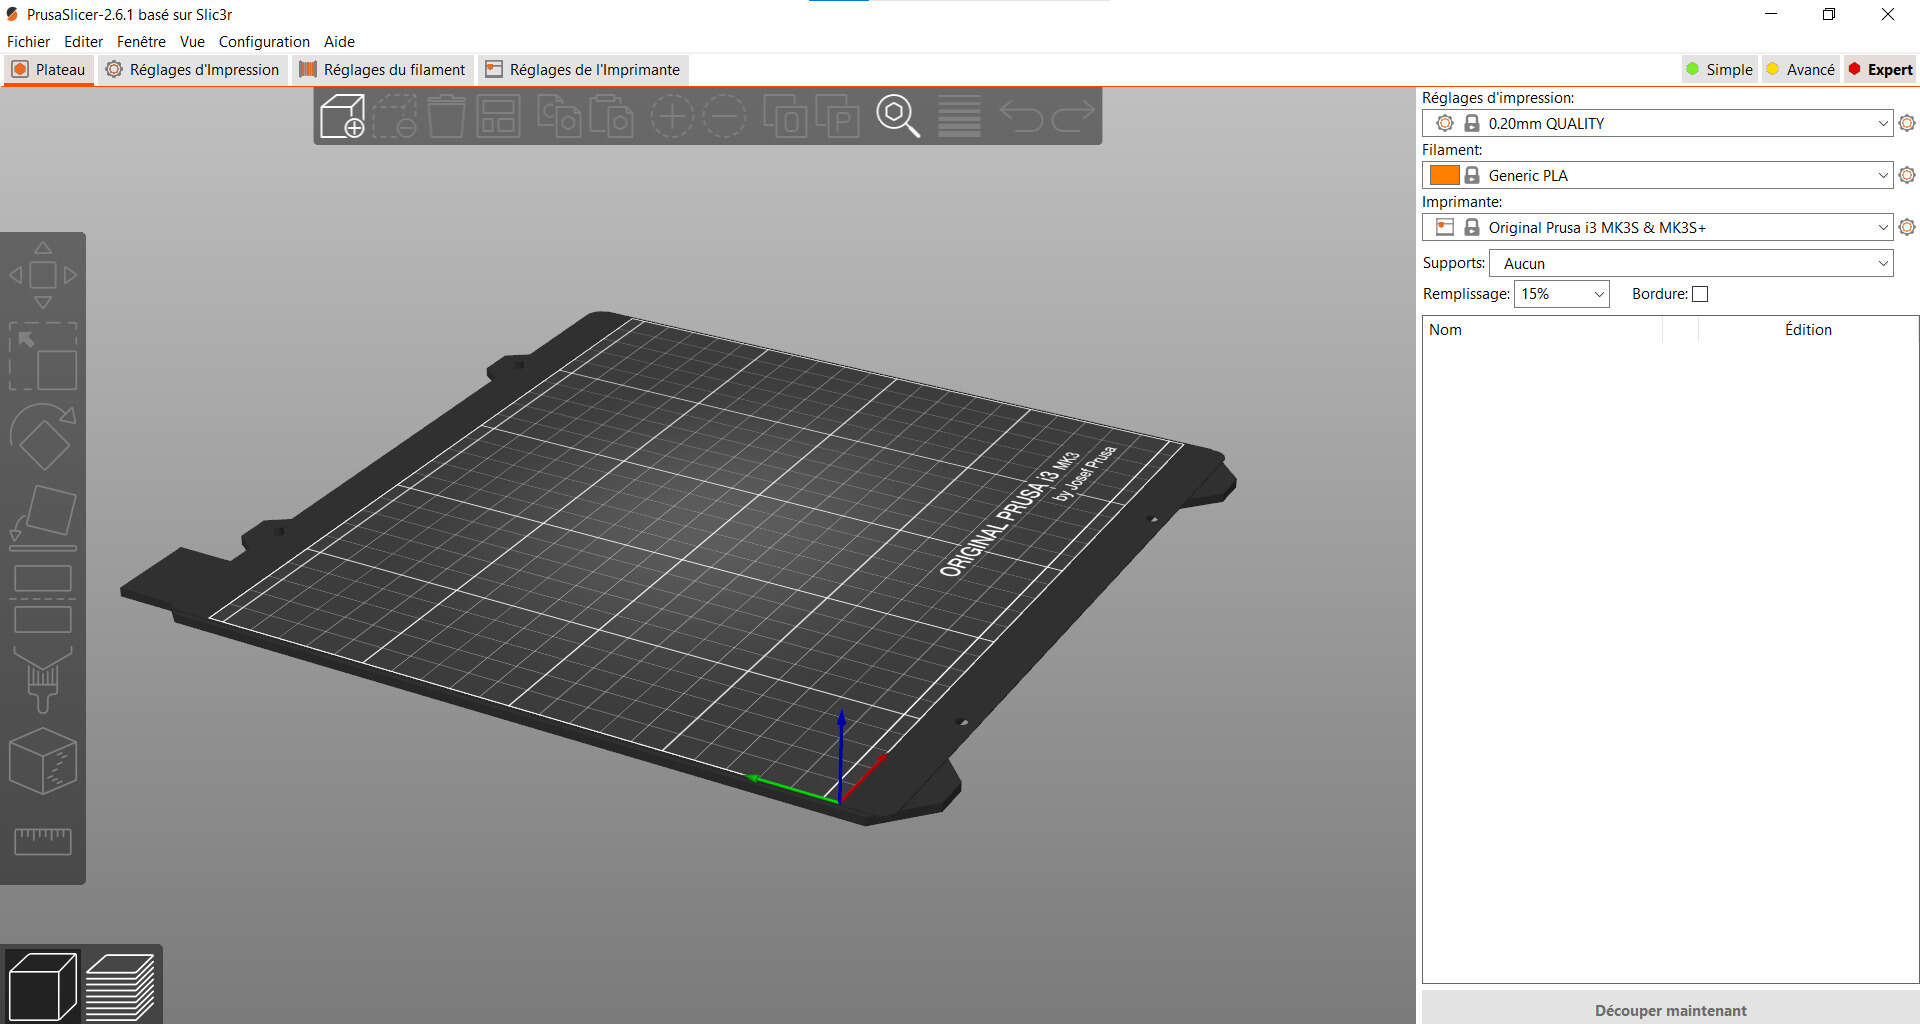This screenshot has height=1024, width=1920.
Task: Select the Cut tool in left toolbar
Action: point(43,599)
